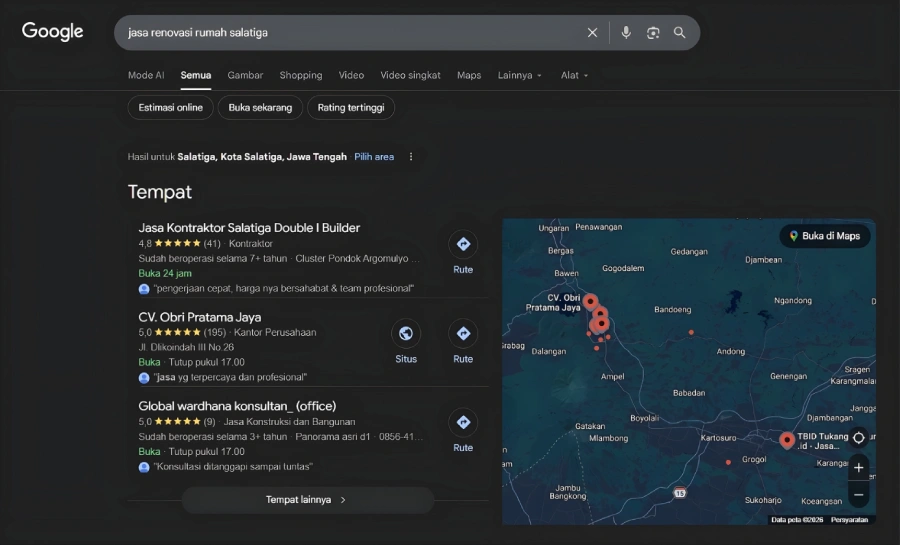The image size is (900, 545).
Task: Click the Google logo
Action: coord(52,31)
